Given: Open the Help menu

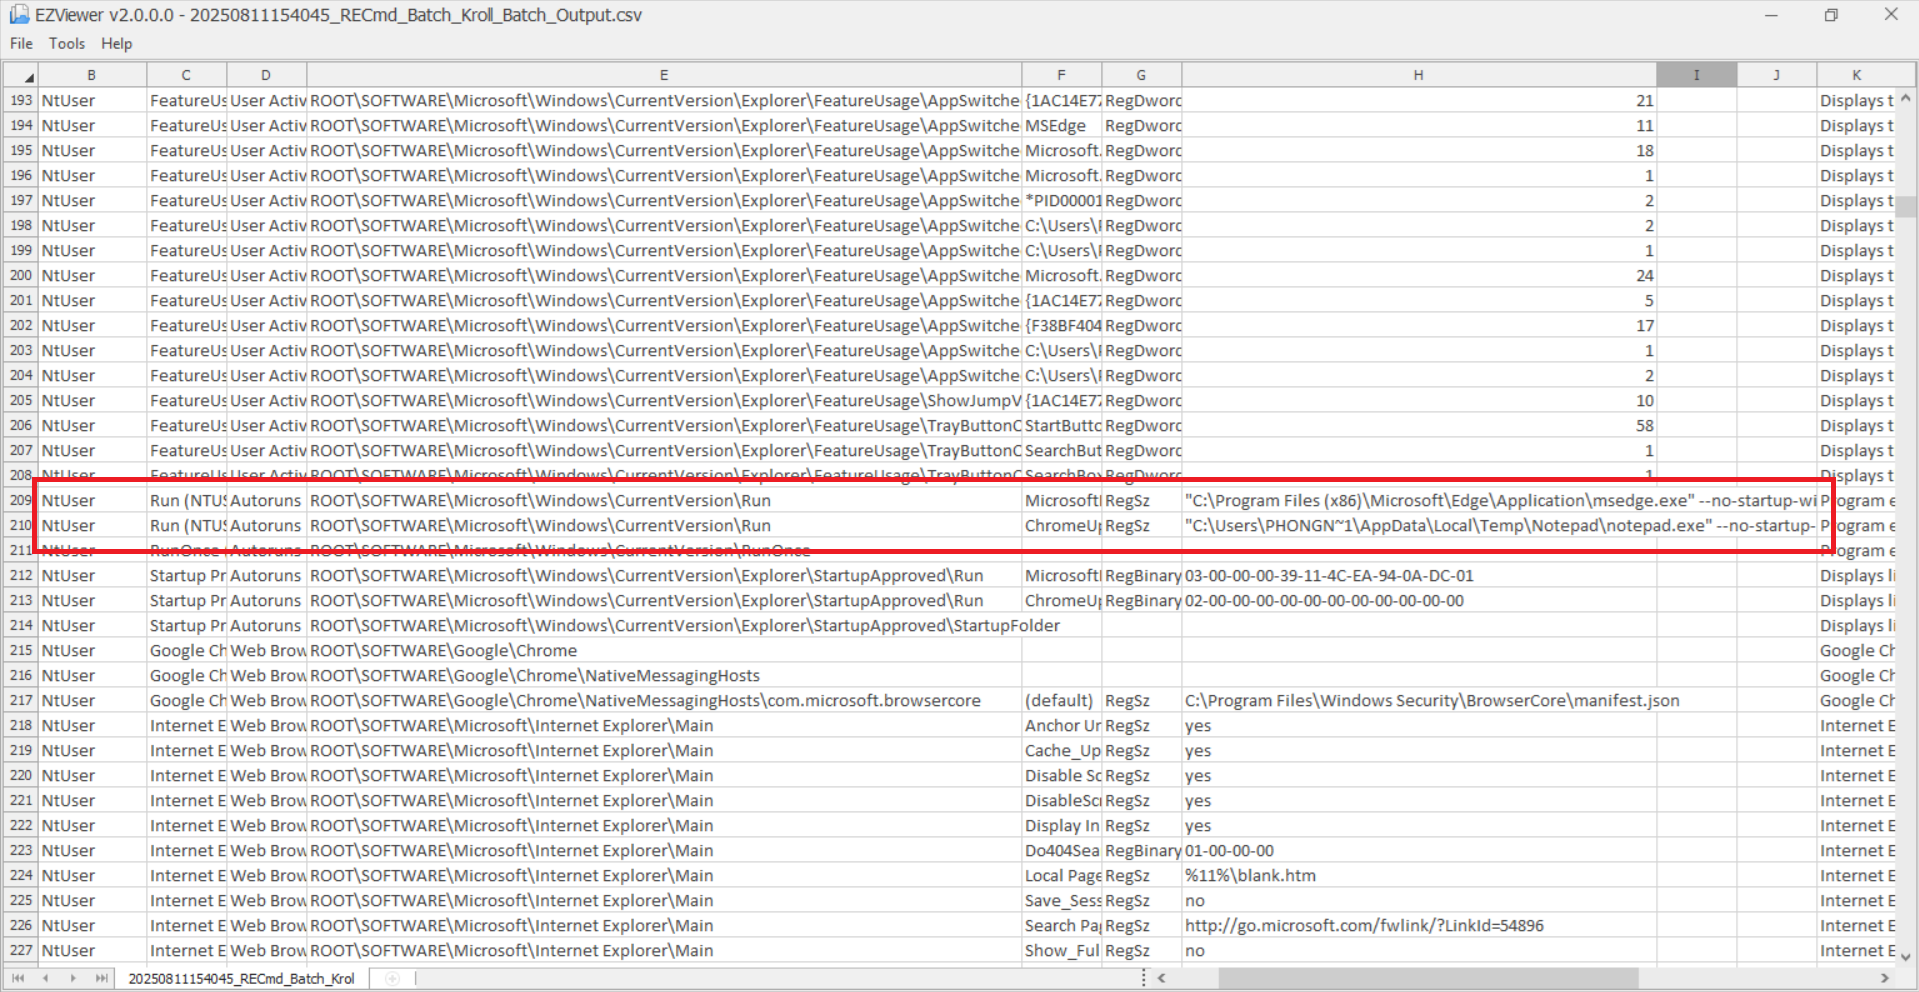Looking at the screenshot, I should pos(117,44).
